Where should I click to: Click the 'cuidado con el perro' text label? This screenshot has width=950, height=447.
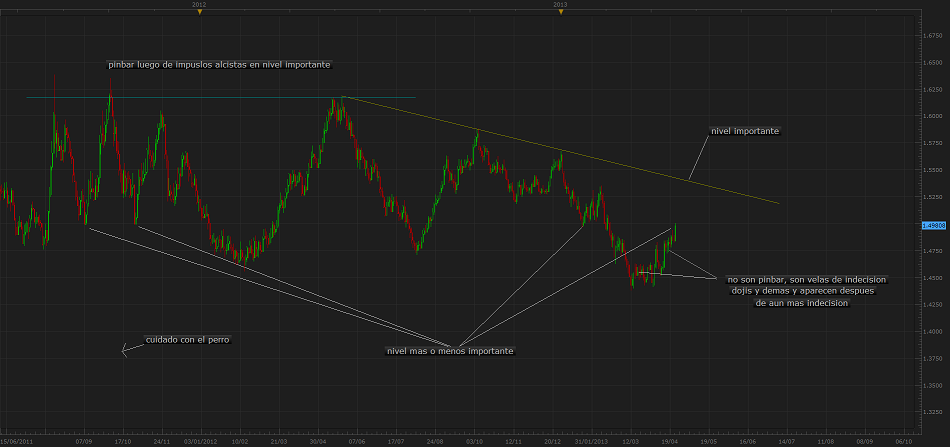coord(193,339)
